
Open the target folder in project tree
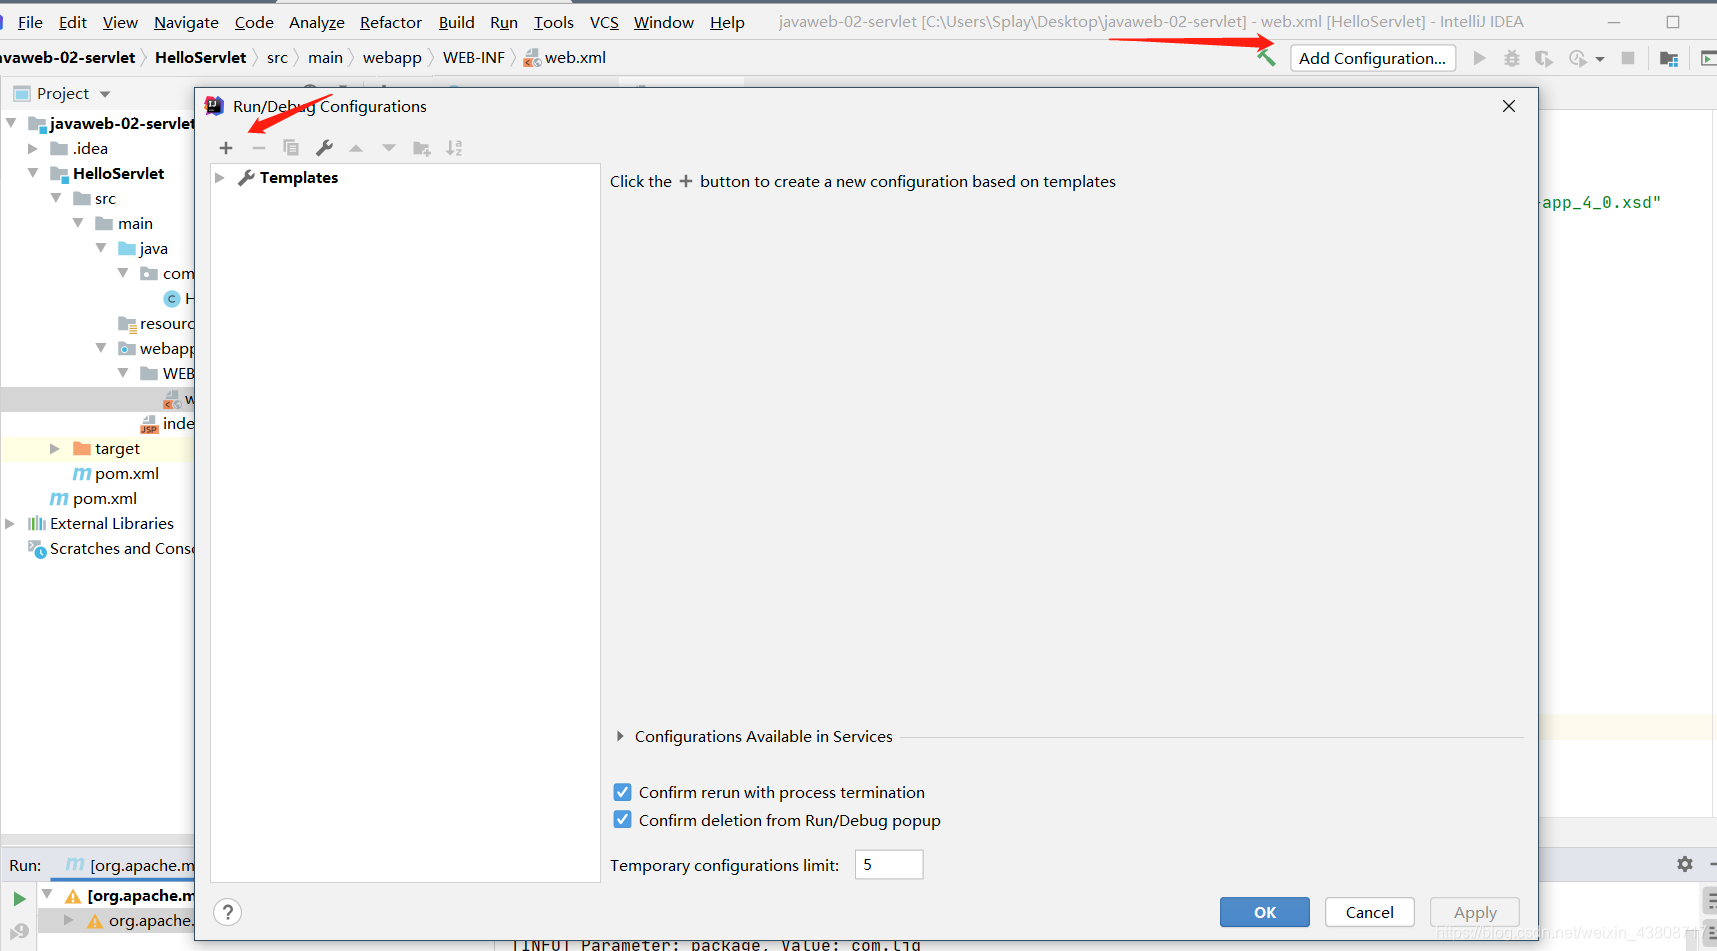pos(117,448)
